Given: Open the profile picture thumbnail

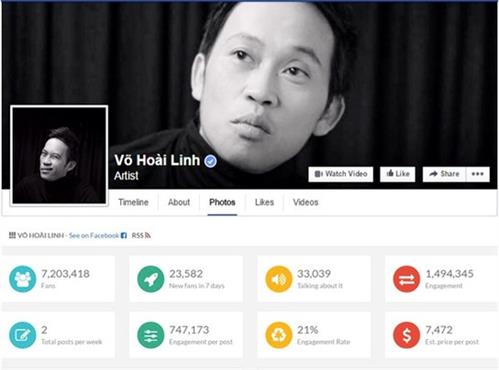Looking at the screenshot, I should click(59, 155).
